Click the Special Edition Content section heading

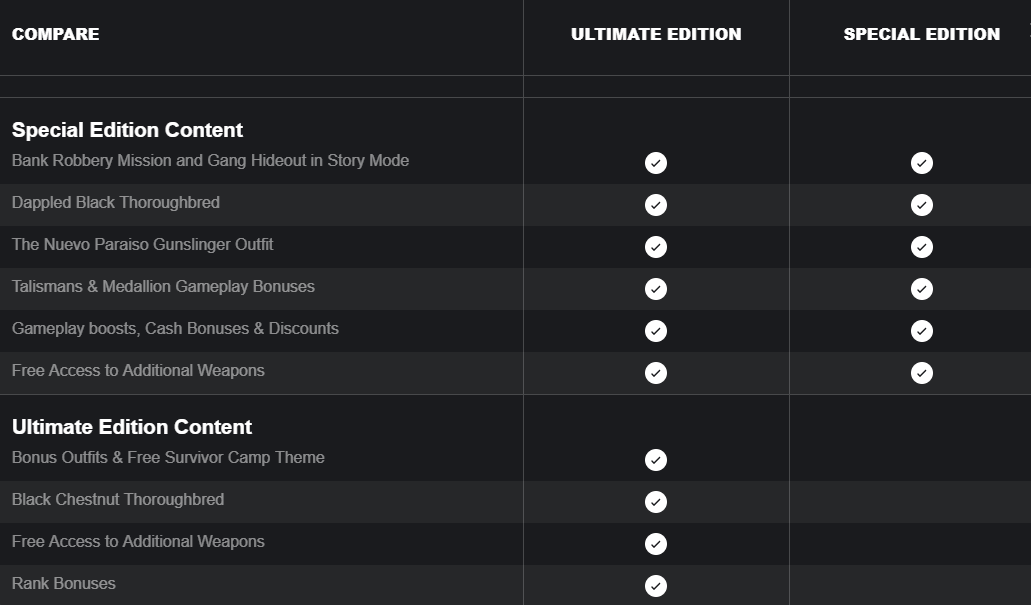(x=128, y=130)
